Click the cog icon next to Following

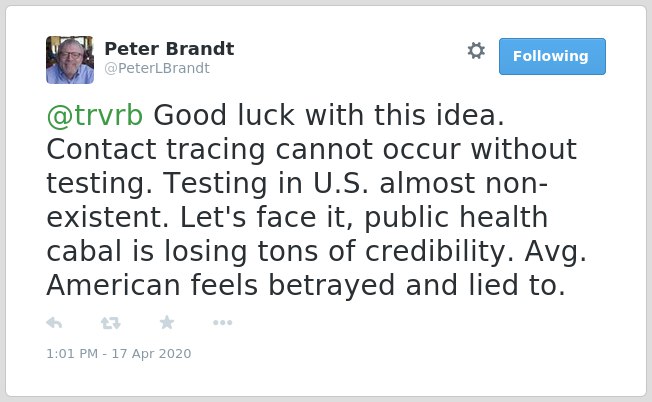[476, 51]
